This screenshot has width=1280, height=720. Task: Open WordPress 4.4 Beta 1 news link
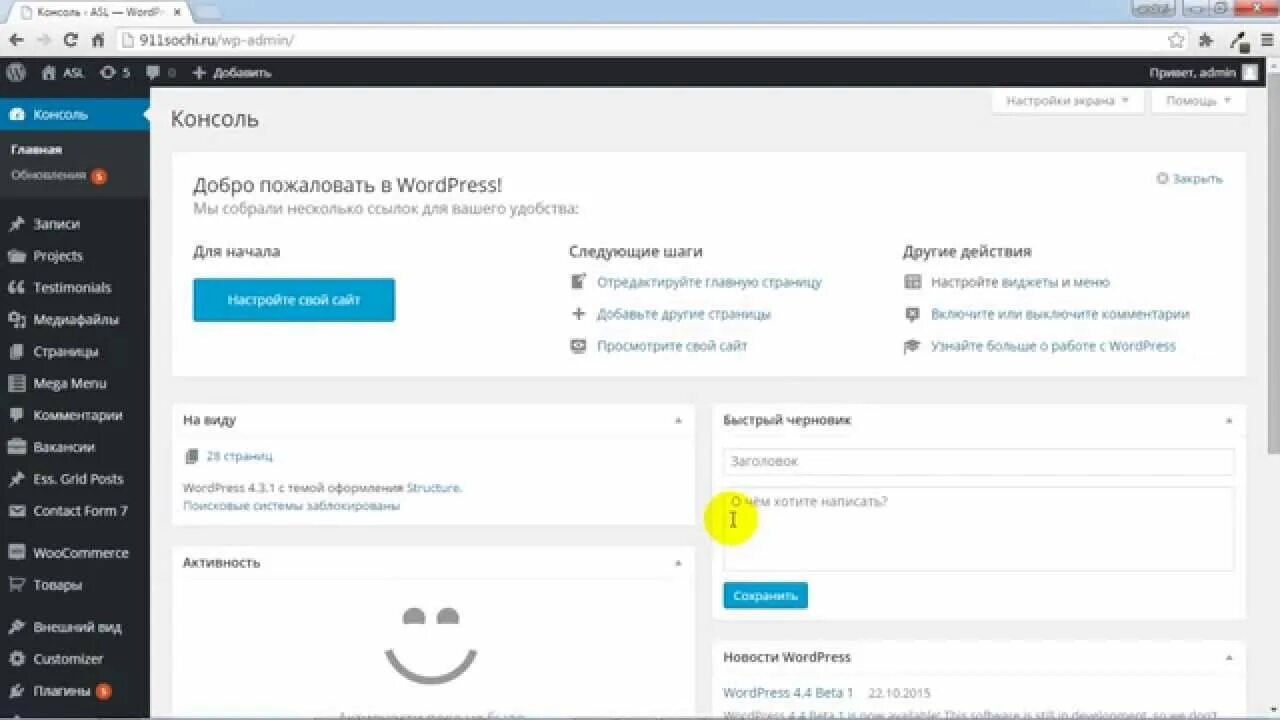coord(788,692)
